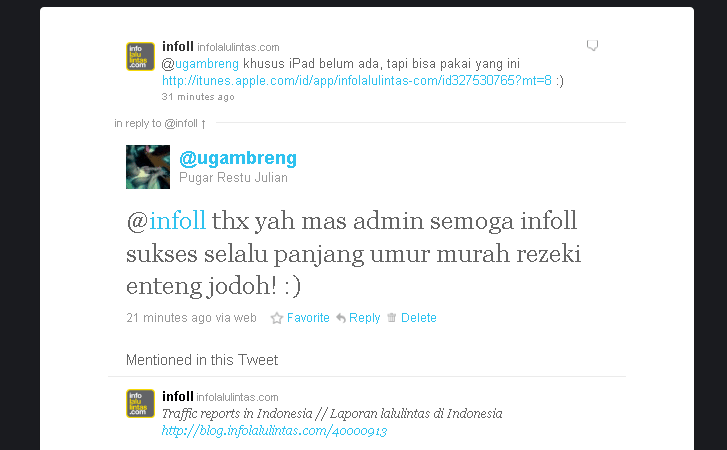Click the Favorite text link
This screenshot has width=727, height=450.
tap(308, 318)
